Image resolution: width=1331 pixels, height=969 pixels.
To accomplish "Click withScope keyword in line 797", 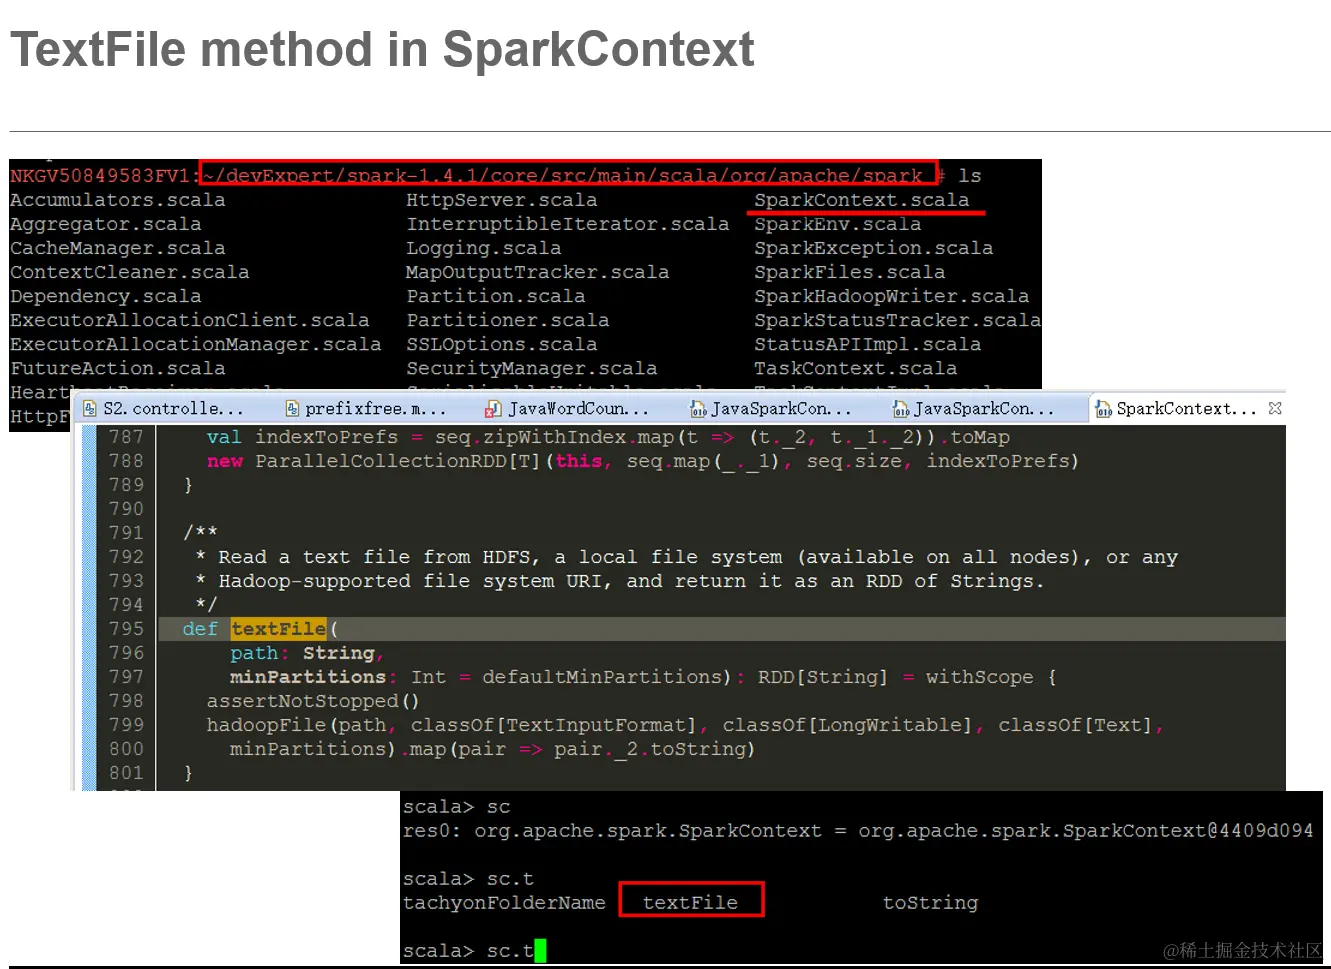I will coord(980,677).
